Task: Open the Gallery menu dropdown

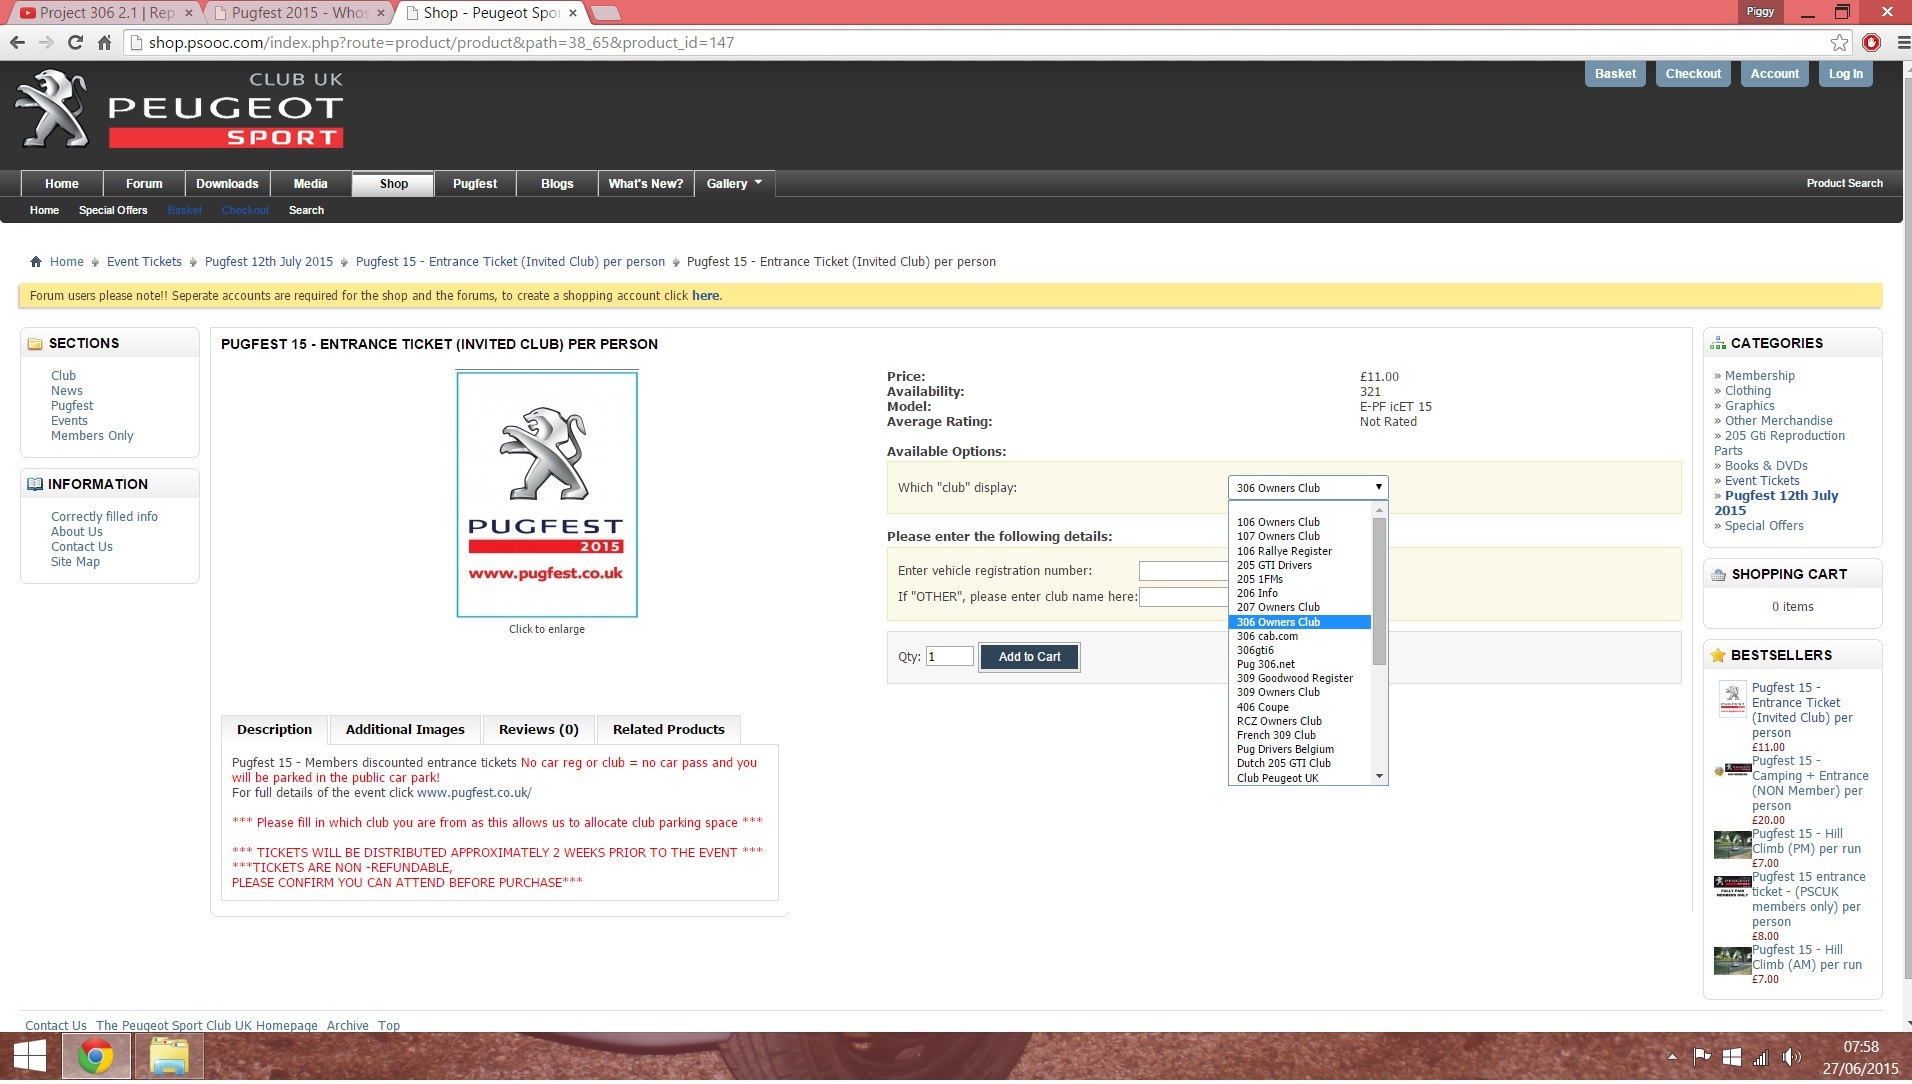Action: point(734,184)
